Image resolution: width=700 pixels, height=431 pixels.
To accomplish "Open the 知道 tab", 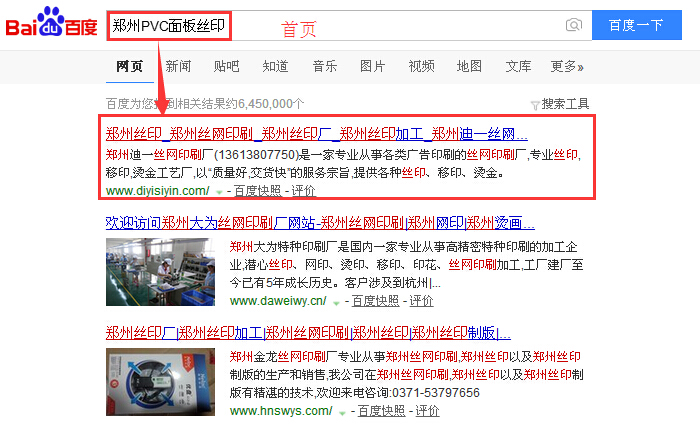I will pyautogui.click(x=275, y=67).
